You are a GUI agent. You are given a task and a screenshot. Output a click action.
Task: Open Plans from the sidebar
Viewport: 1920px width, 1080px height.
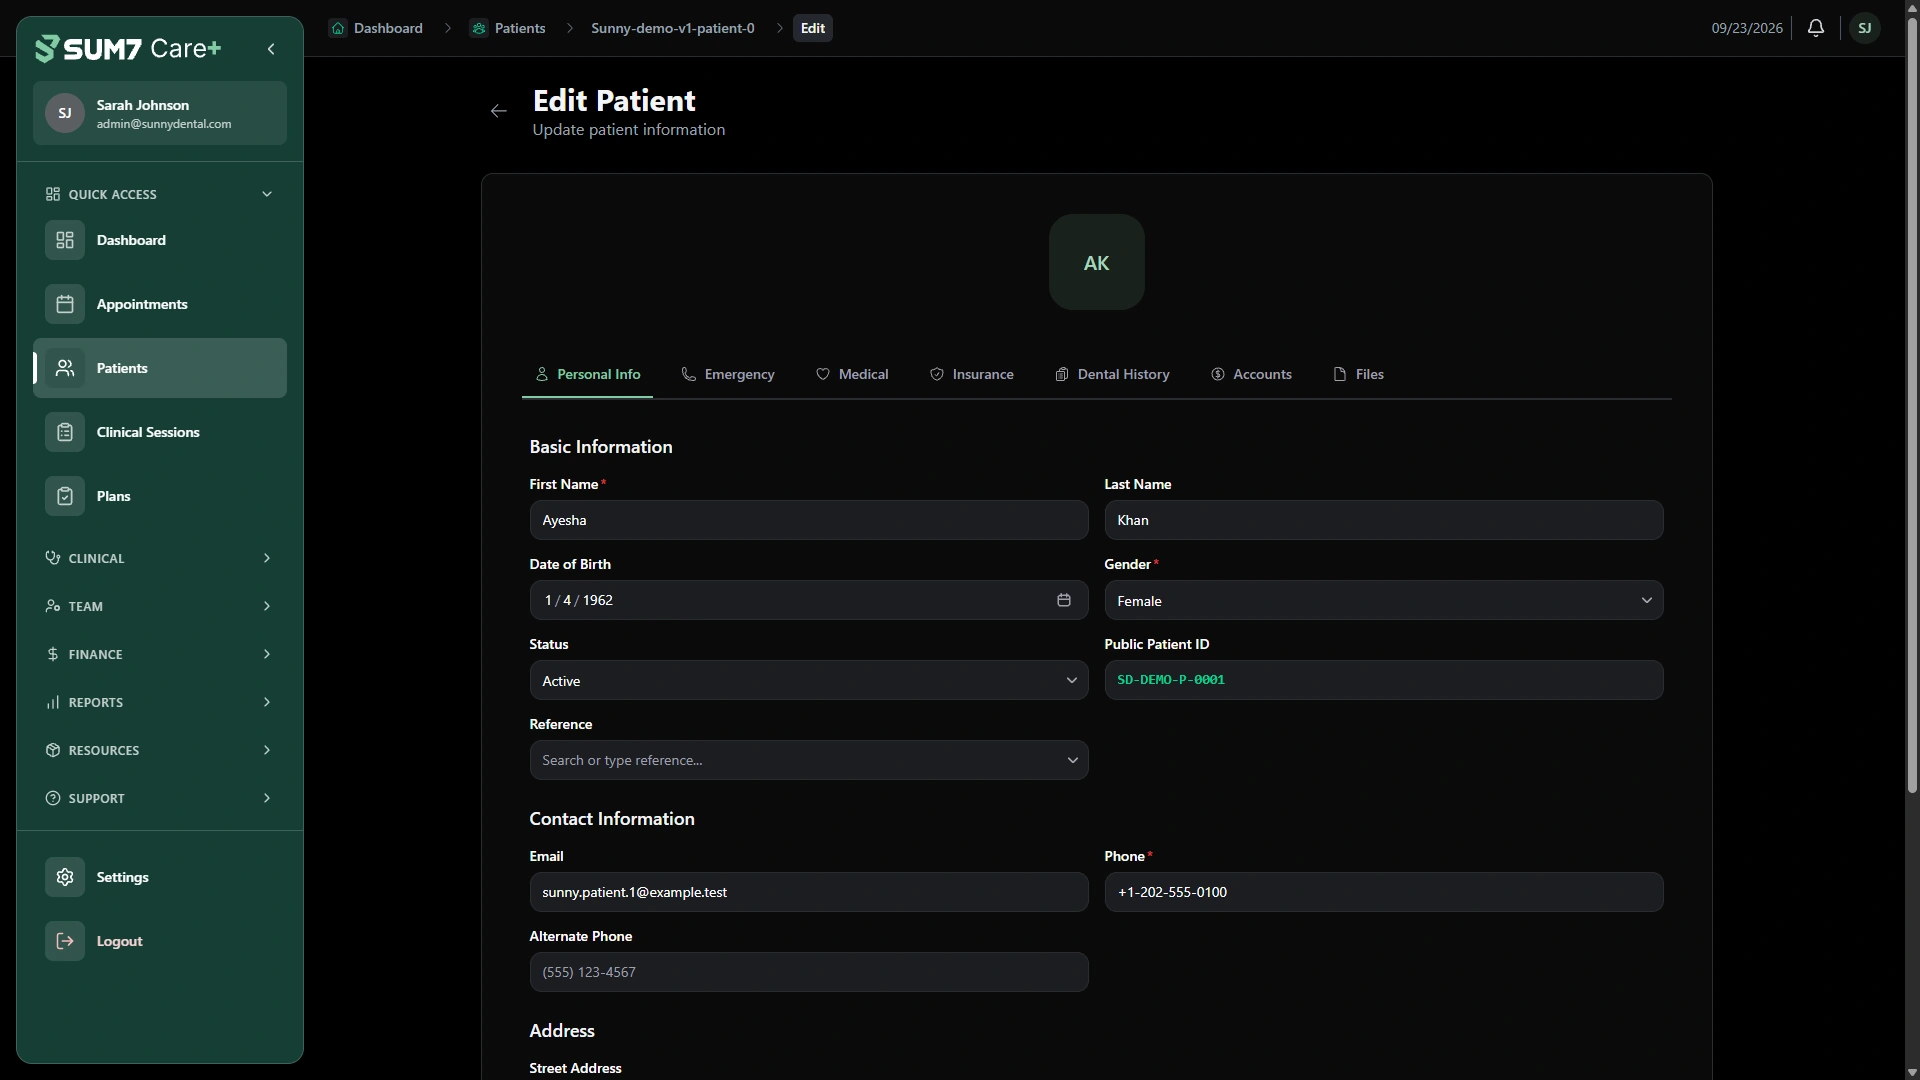click(x=160, y=496)
